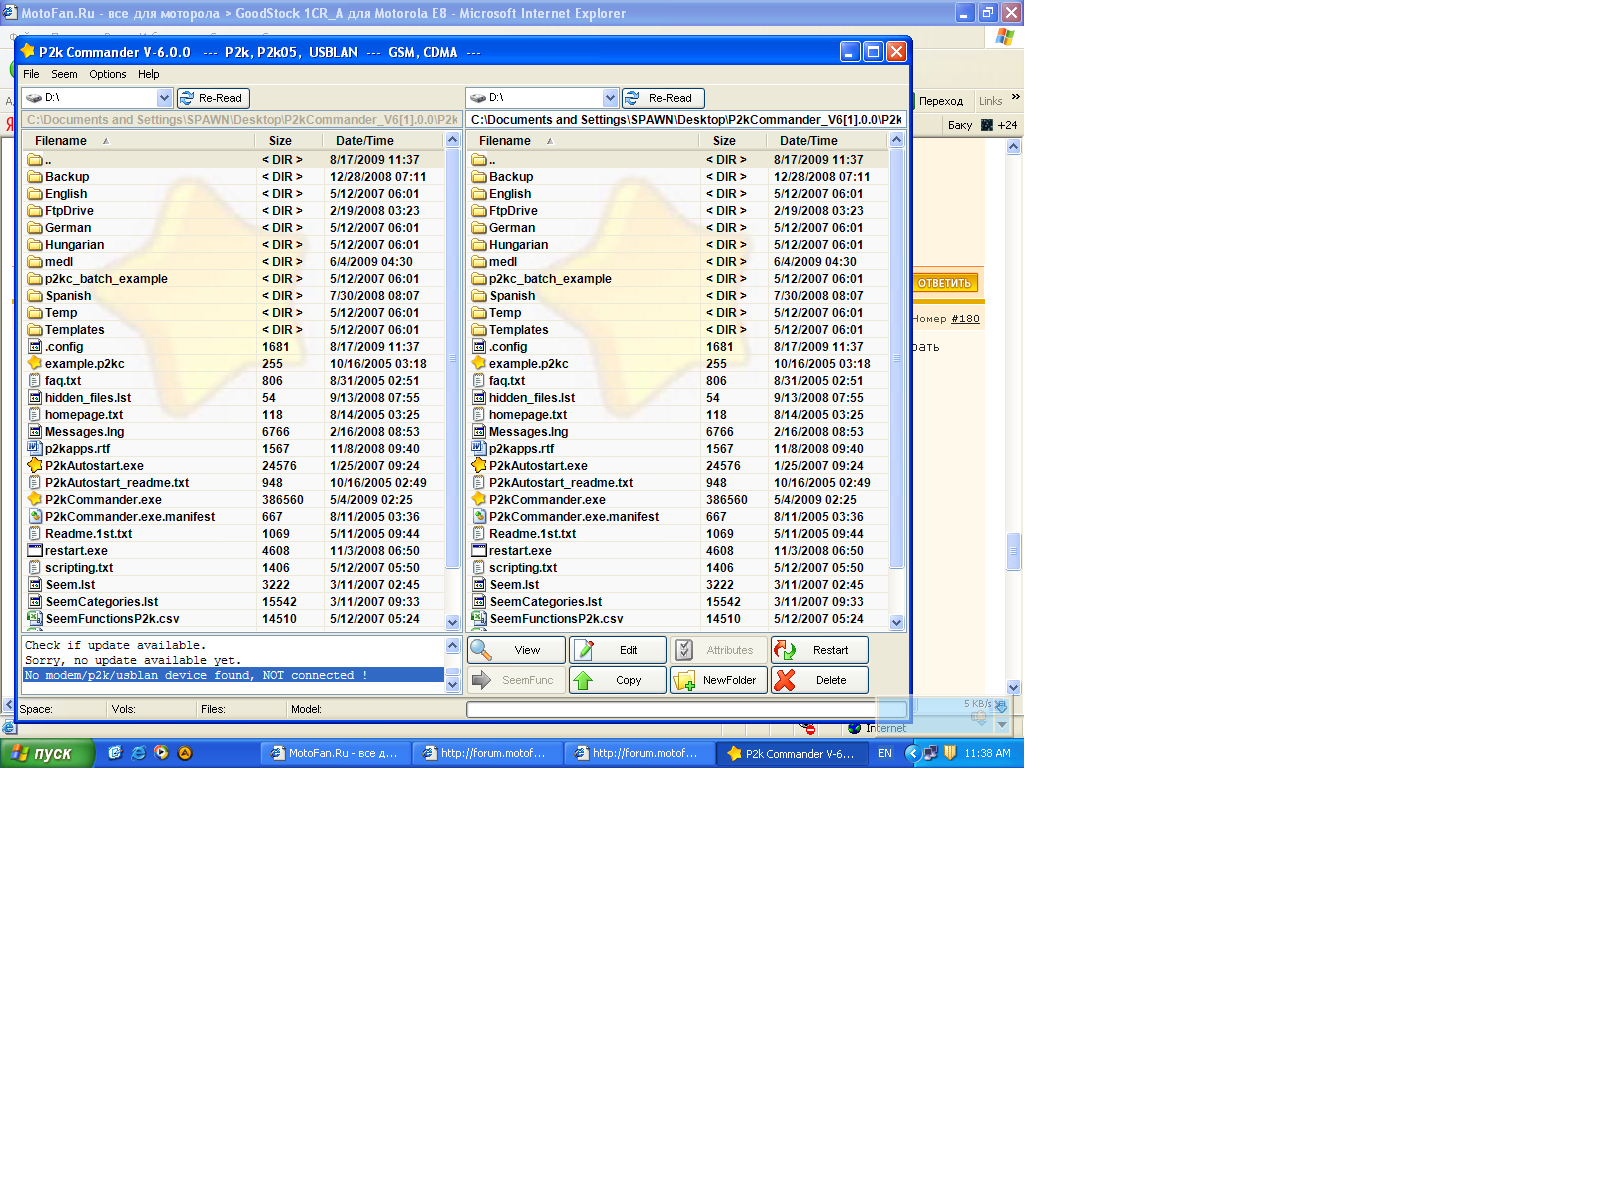Click the NewFolder button

coord(718,680)
